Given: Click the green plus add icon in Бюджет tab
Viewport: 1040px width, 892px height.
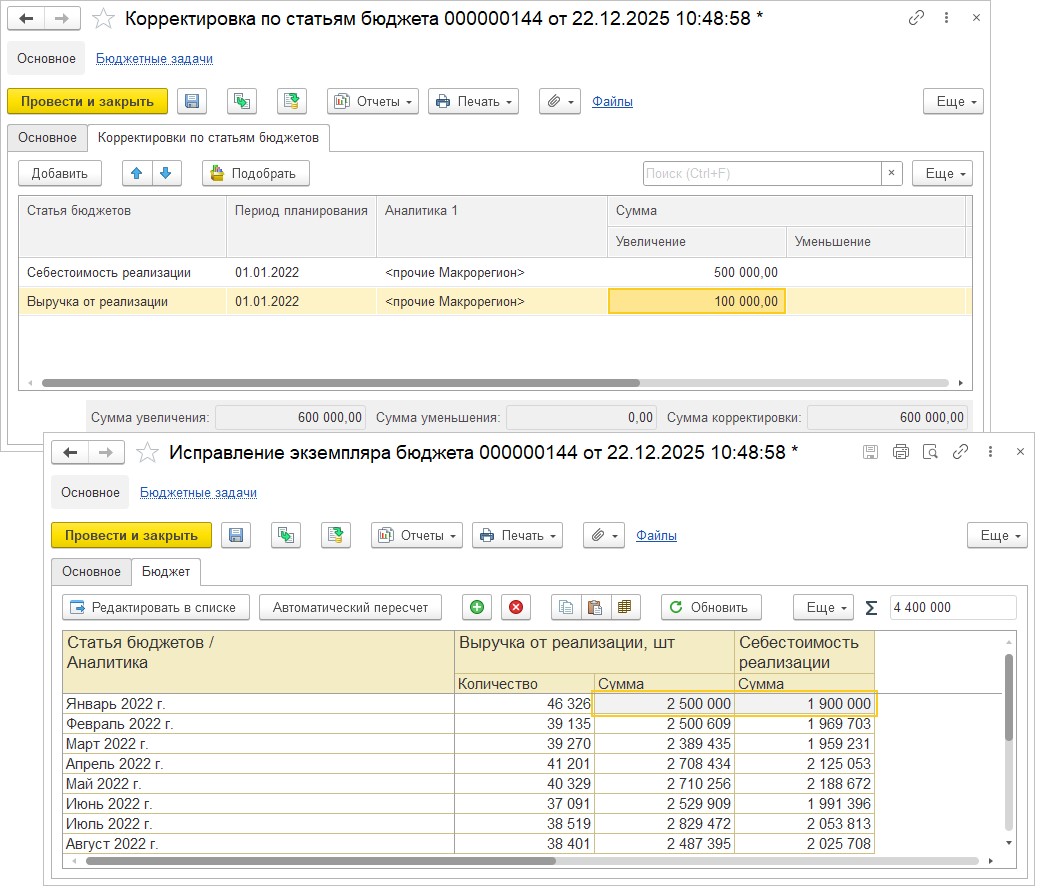Looking at the screenshot, I should tap(477, 607).
